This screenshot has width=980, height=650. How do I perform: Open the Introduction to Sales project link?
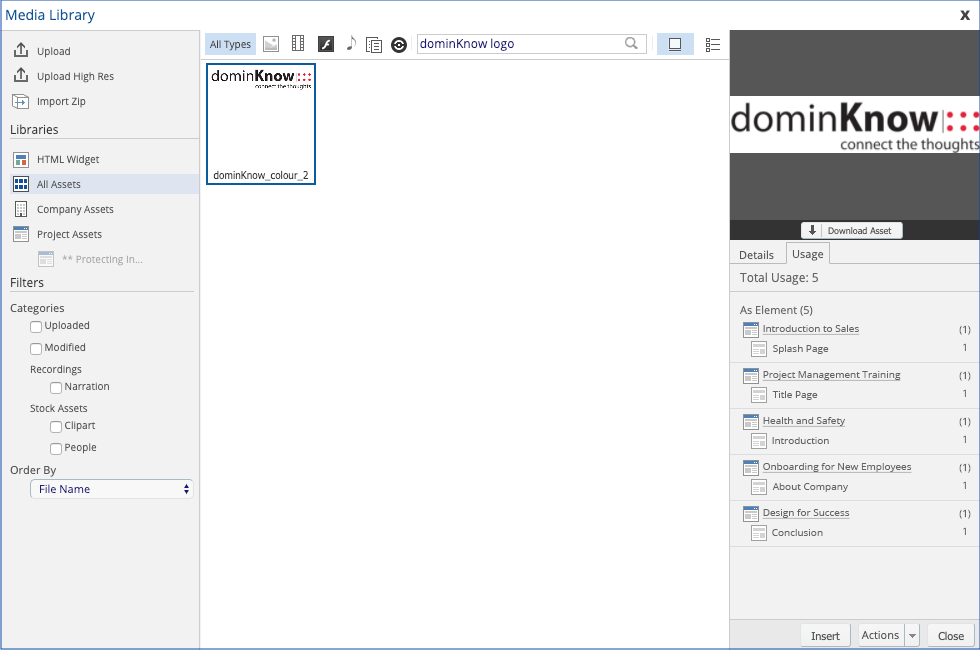[x=810, y=328]
